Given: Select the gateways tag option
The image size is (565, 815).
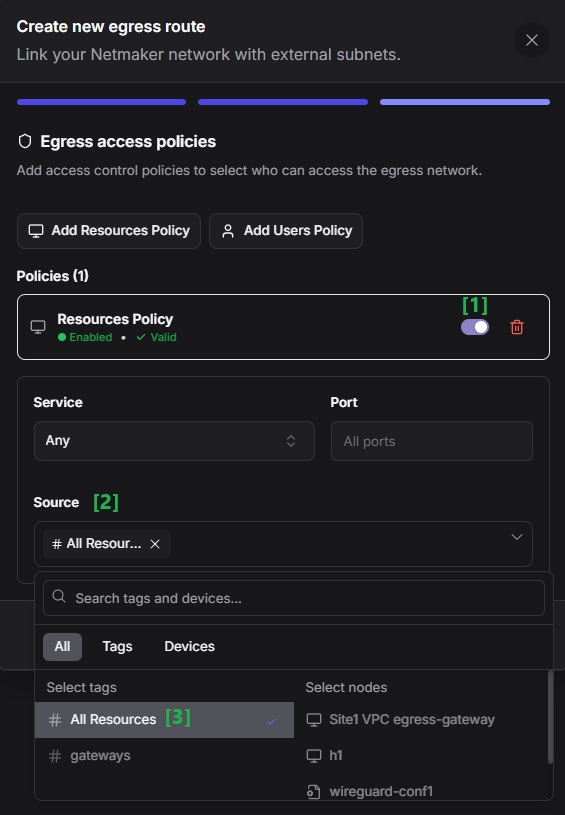Looking at the screenshot, I should click(x=164, y=756).
